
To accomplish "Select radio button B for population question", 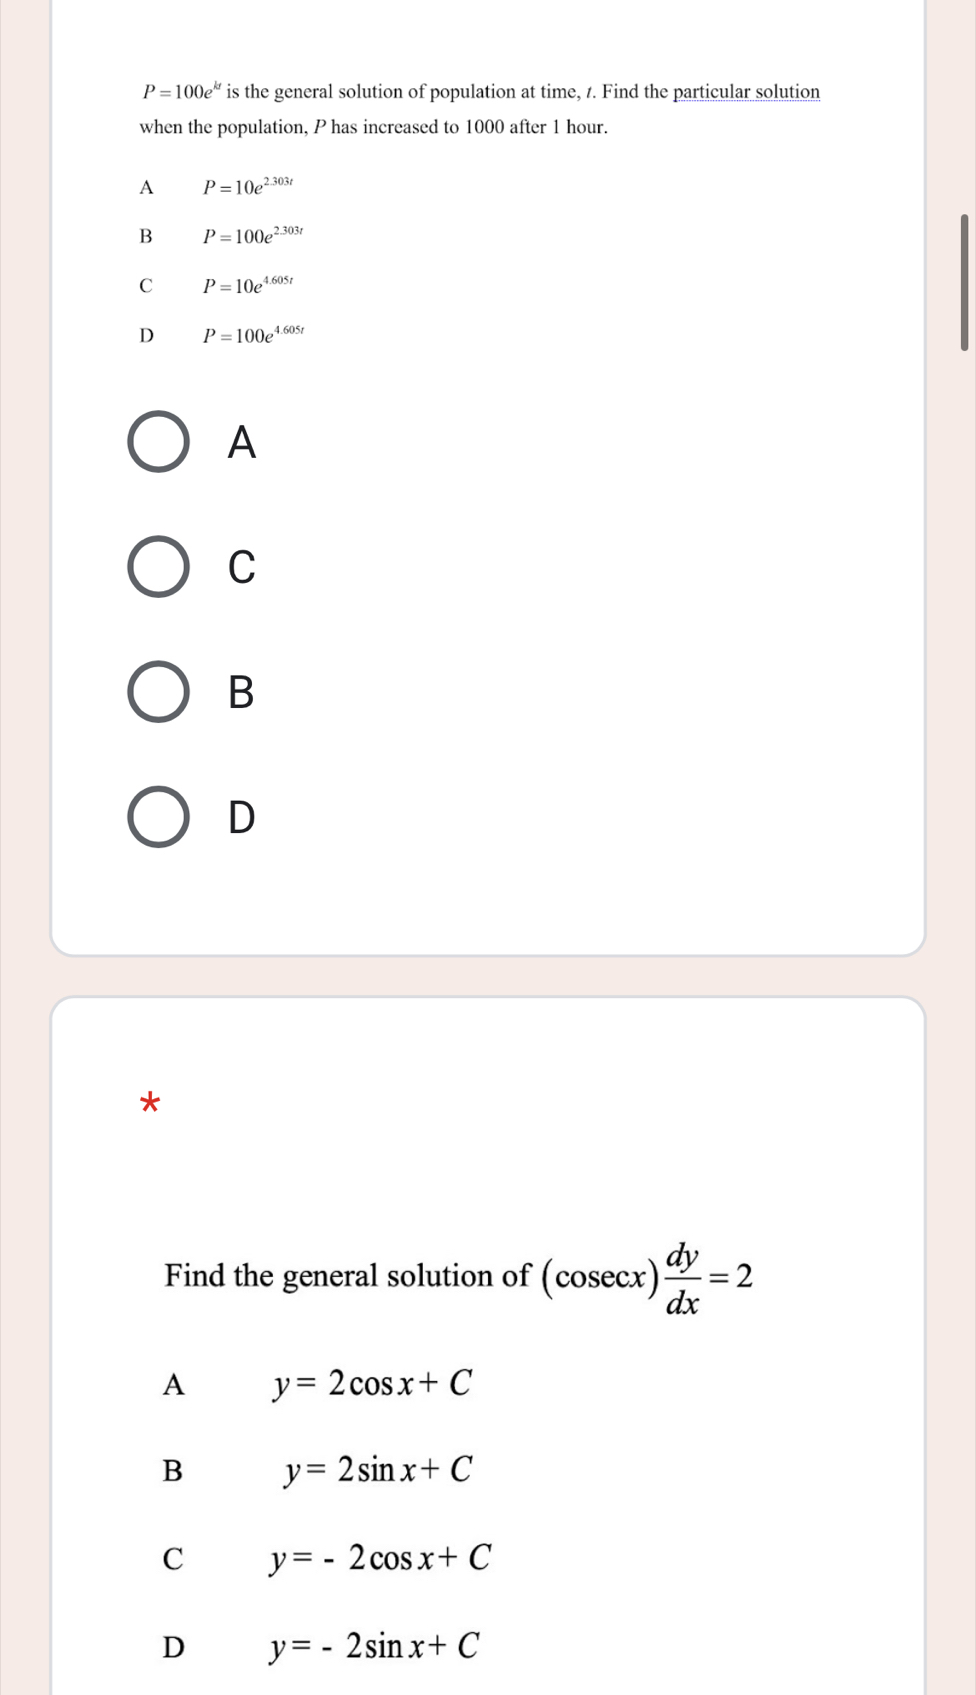I will pyautogui.click(x=157, y=693).
